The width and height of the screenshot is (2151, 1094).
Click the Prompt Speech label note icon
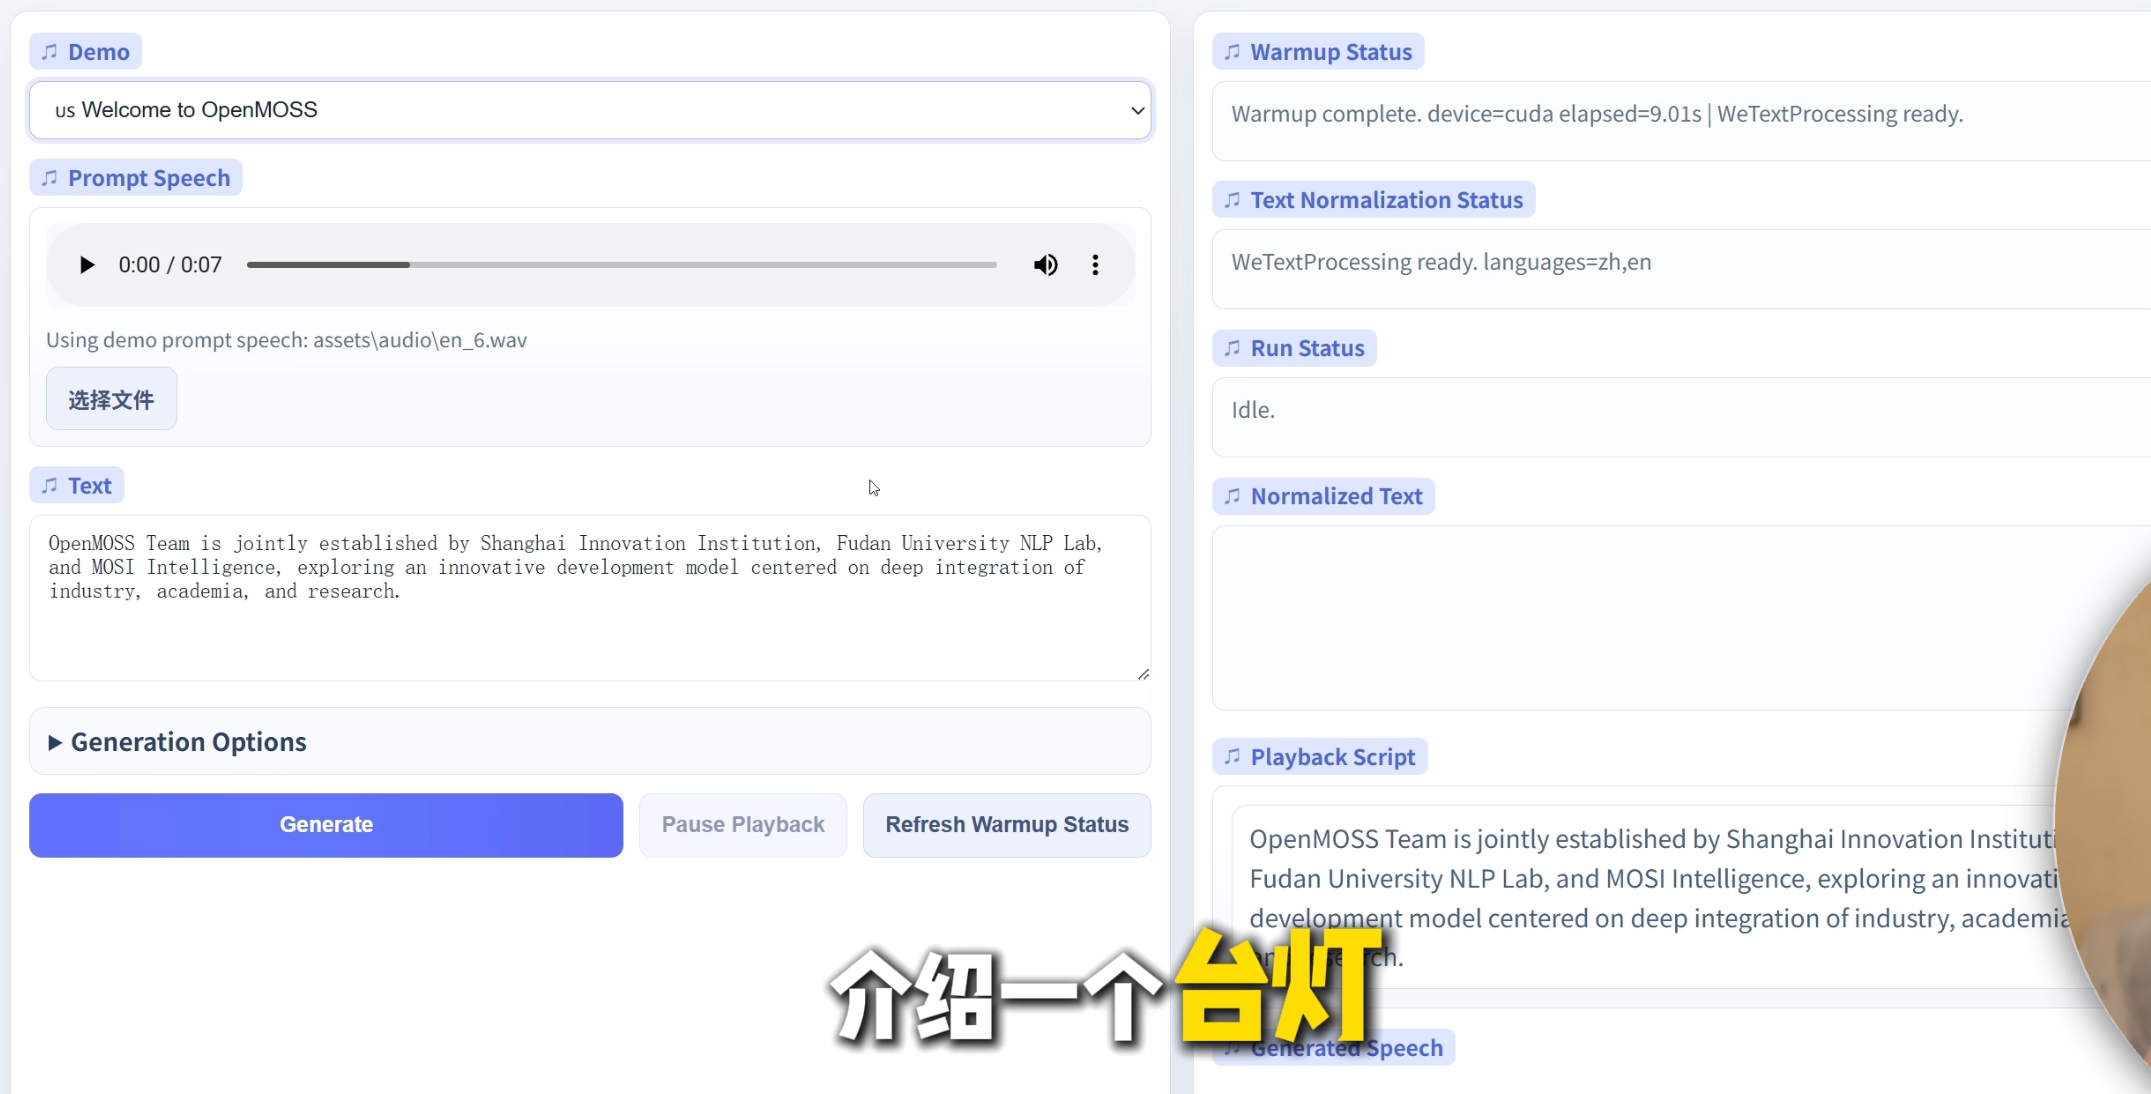(50, 178)
